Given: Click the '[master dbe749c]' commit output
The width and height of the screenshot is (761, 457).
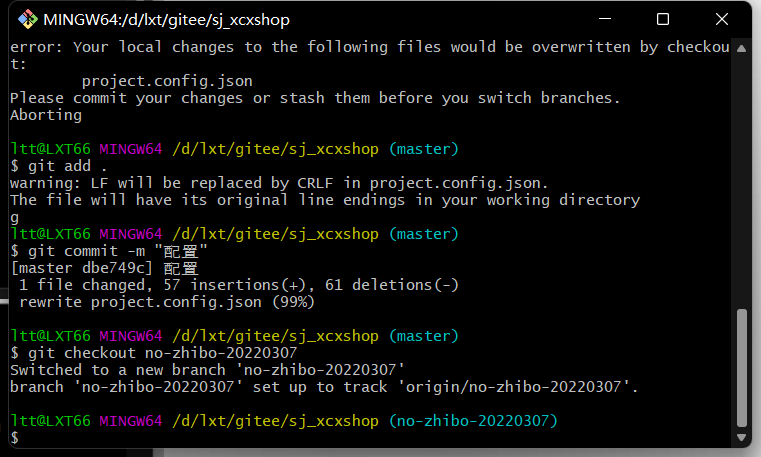Looking at the screenshot, I should pos(82,268).
